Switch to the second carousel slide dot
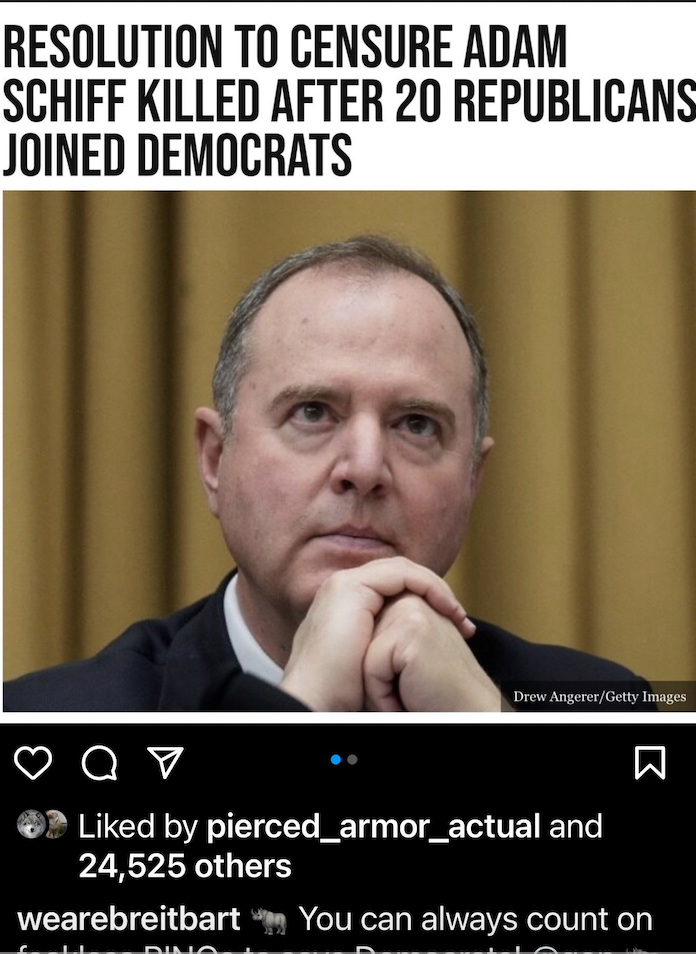Viewport: 696px width, 954px height. pyautogui.click(x=352, y=759)
